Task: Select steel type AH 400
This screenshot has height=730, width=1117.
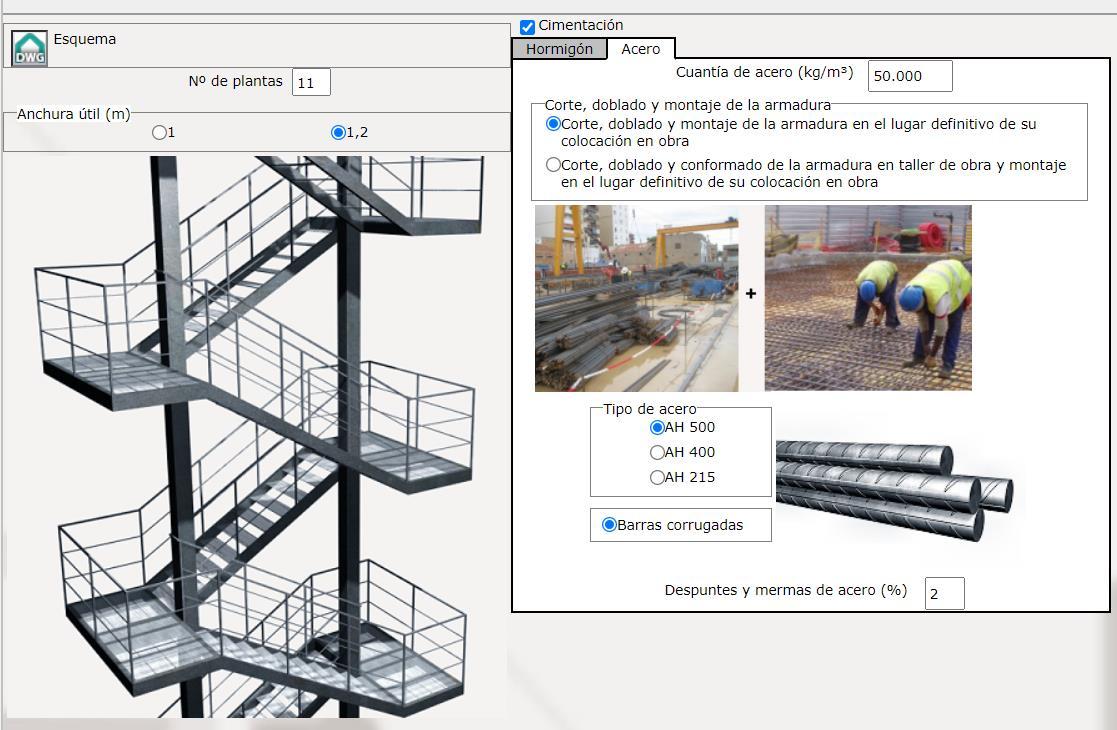Action: (657, 452)
